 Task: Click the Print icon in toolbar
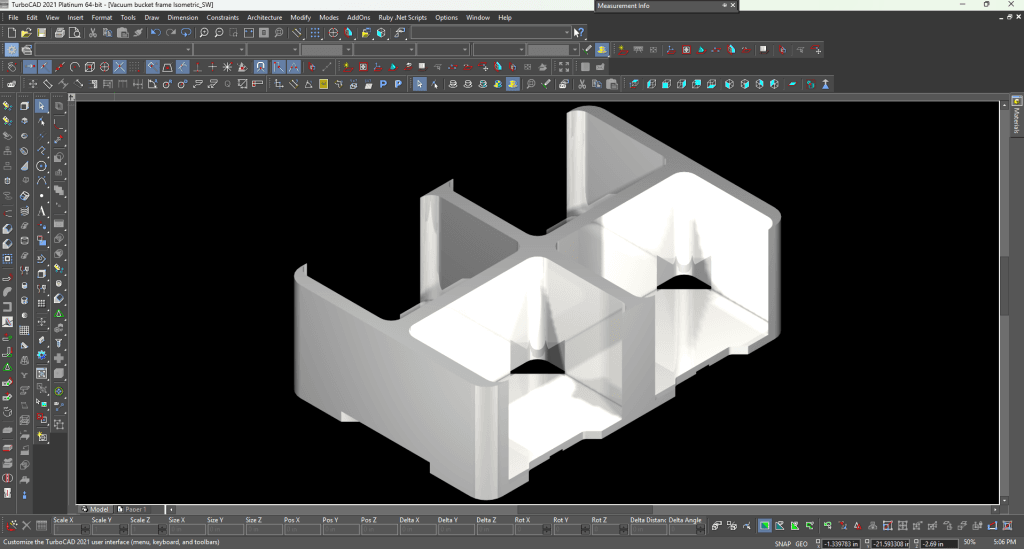[x=59, y=33]
